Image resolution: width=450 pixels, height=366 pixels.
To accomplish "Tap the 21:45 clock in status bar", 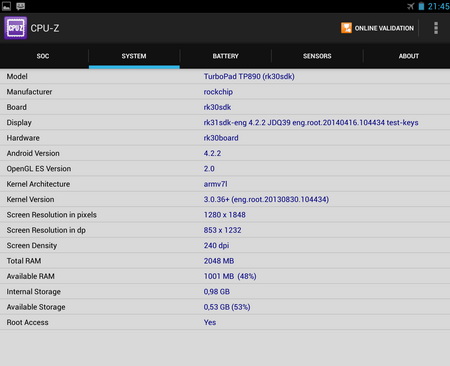I will [438, 6].
